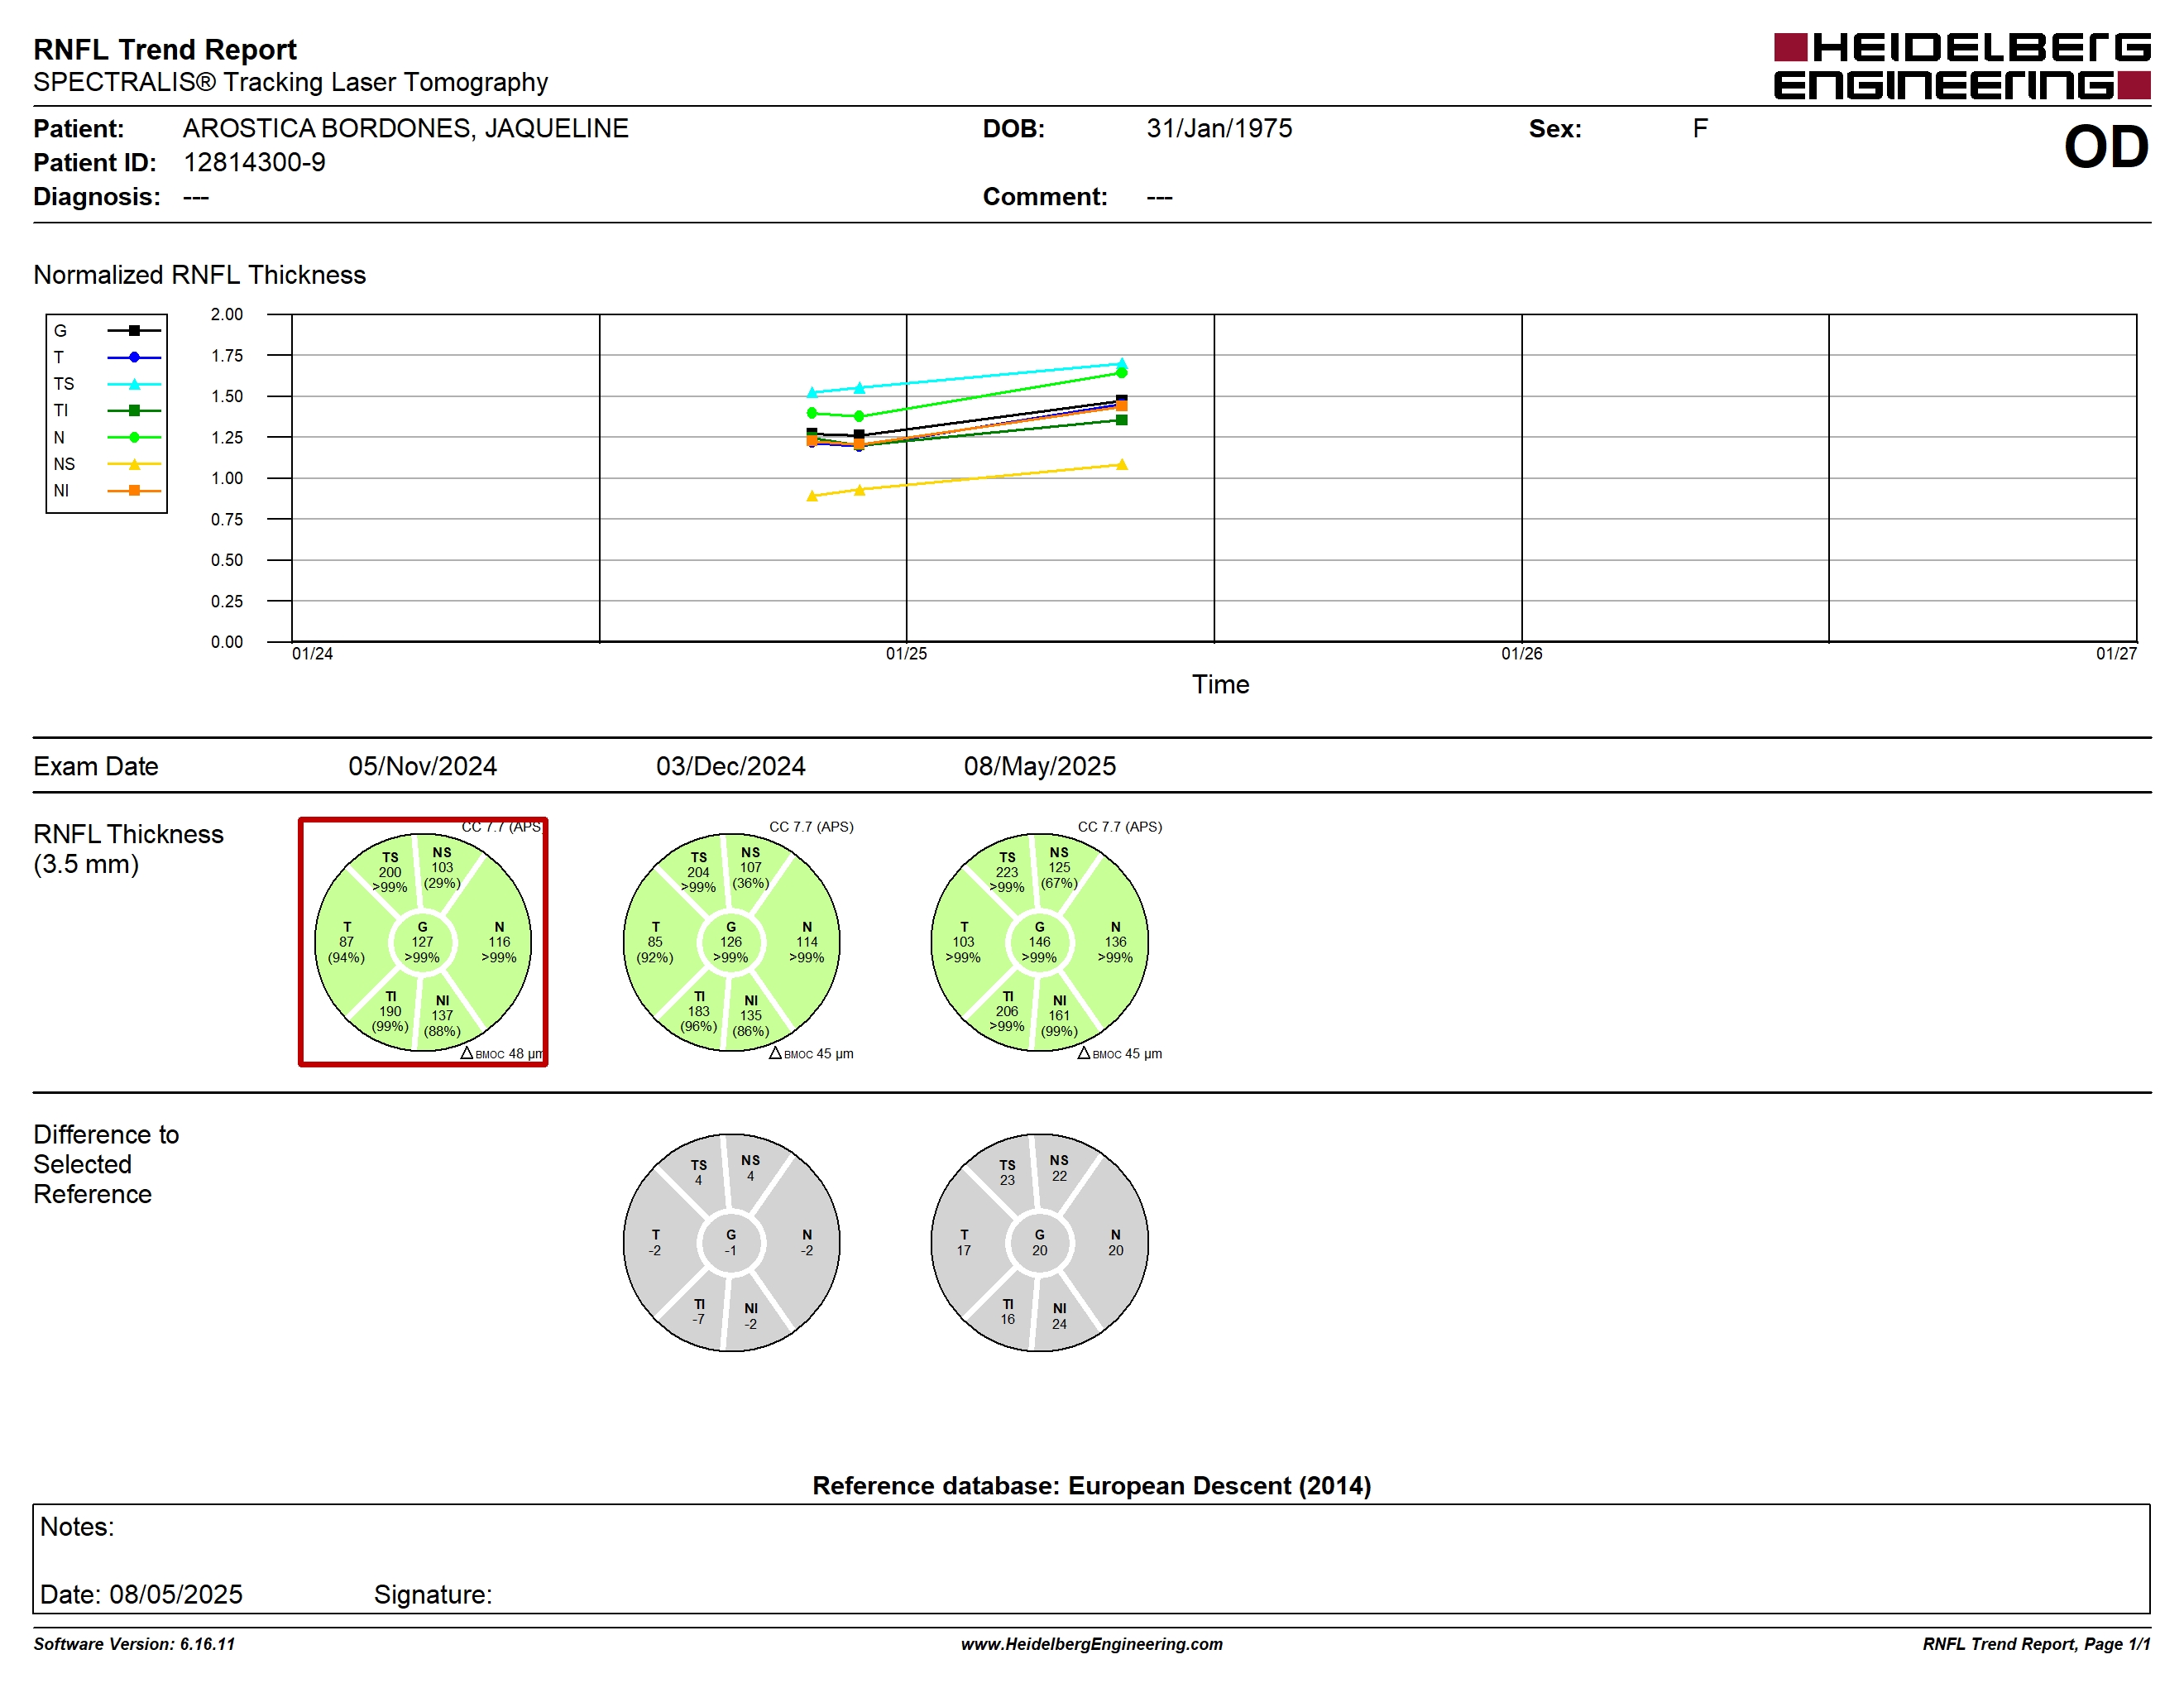This screenshot has width=2184, height=1688.
Task: Click the 01/25 time axis label
Action: (906, 653)
